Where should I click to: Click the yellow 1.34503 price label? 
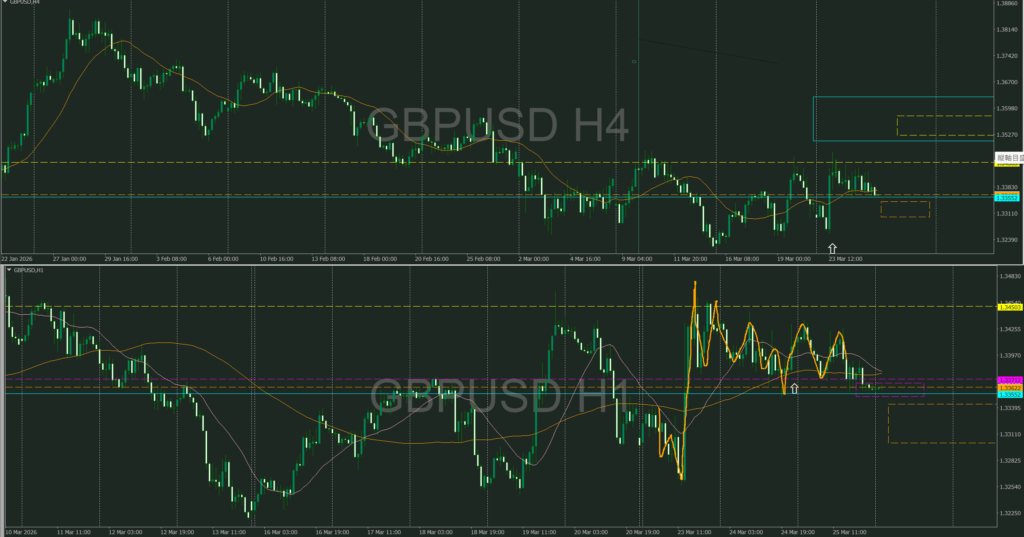tap(1008, 307)
